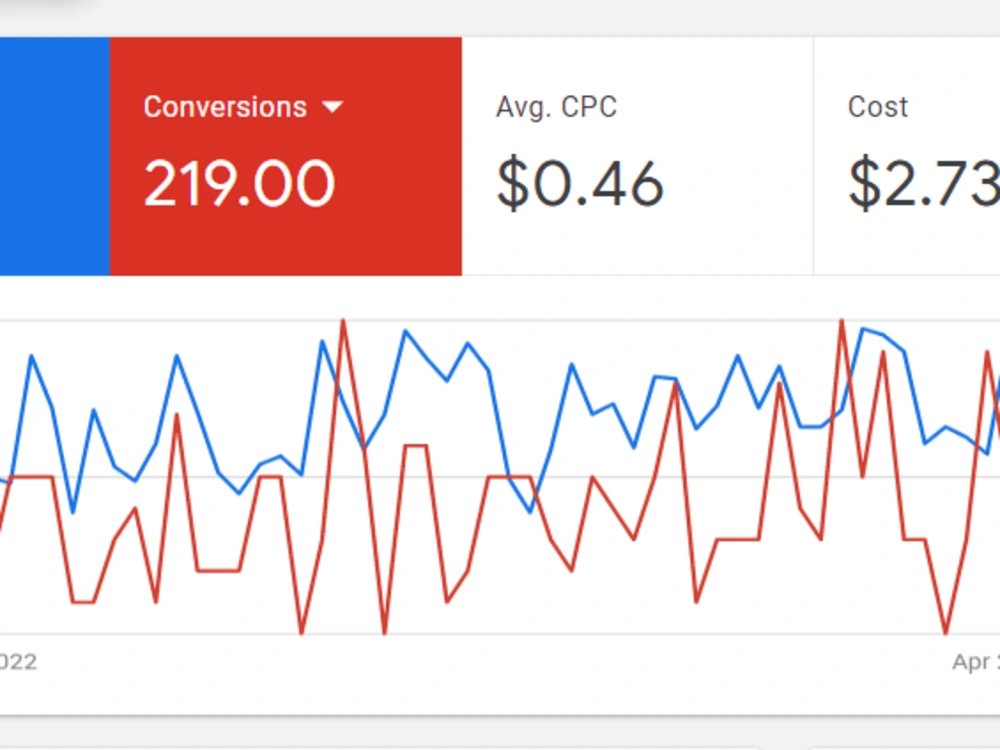Viewport: 1000px width, 750px height.
Task: Open the Conversions metric dropdown arrow
Action: 332,107
